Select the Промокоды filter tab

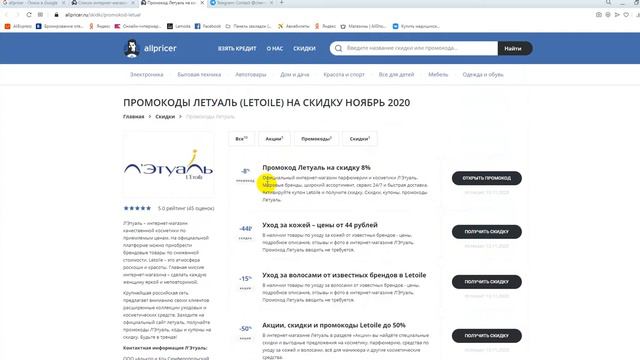pos(316,139)
